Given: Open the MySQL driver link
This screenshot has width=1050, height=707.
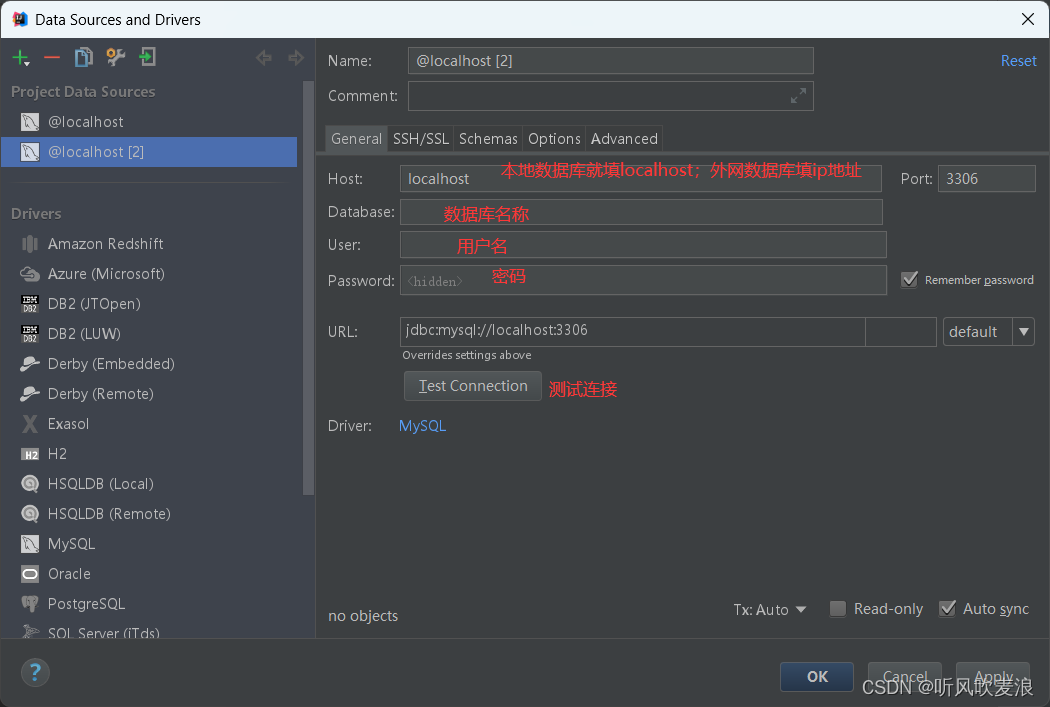Looking at the screenshot, I should (x=423, y=426).
